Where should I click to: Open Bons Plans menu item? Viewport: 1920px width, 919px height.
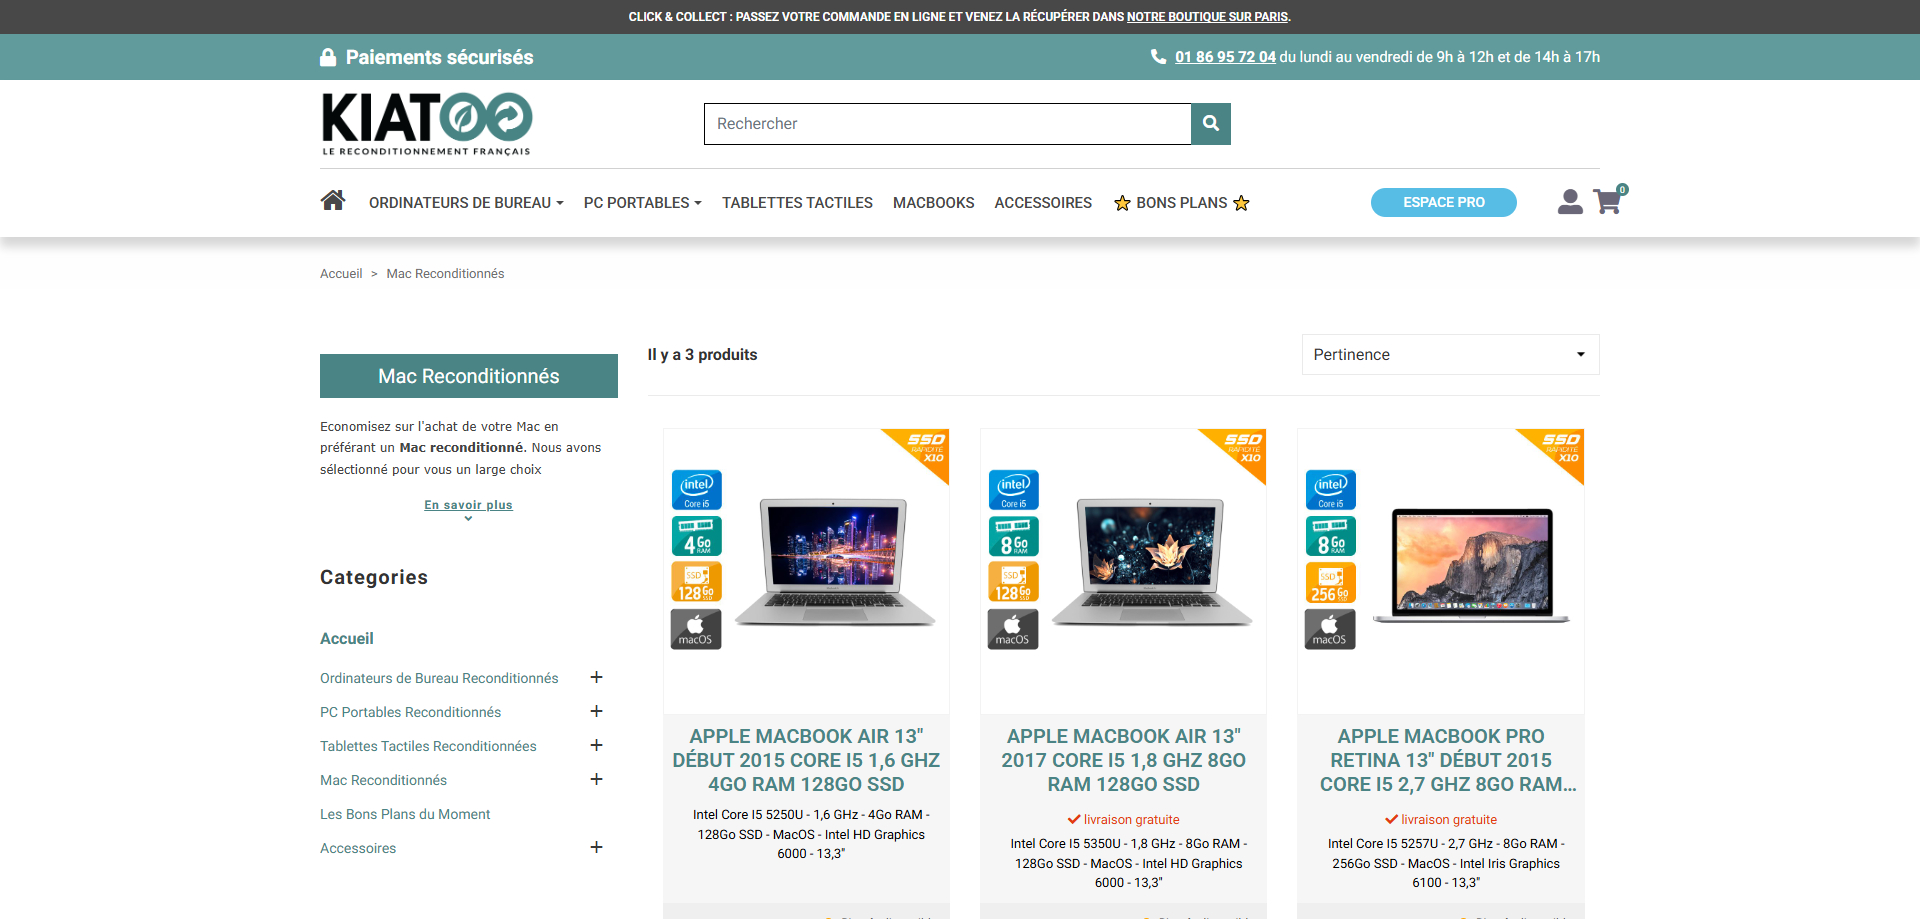coord(1181,203)
